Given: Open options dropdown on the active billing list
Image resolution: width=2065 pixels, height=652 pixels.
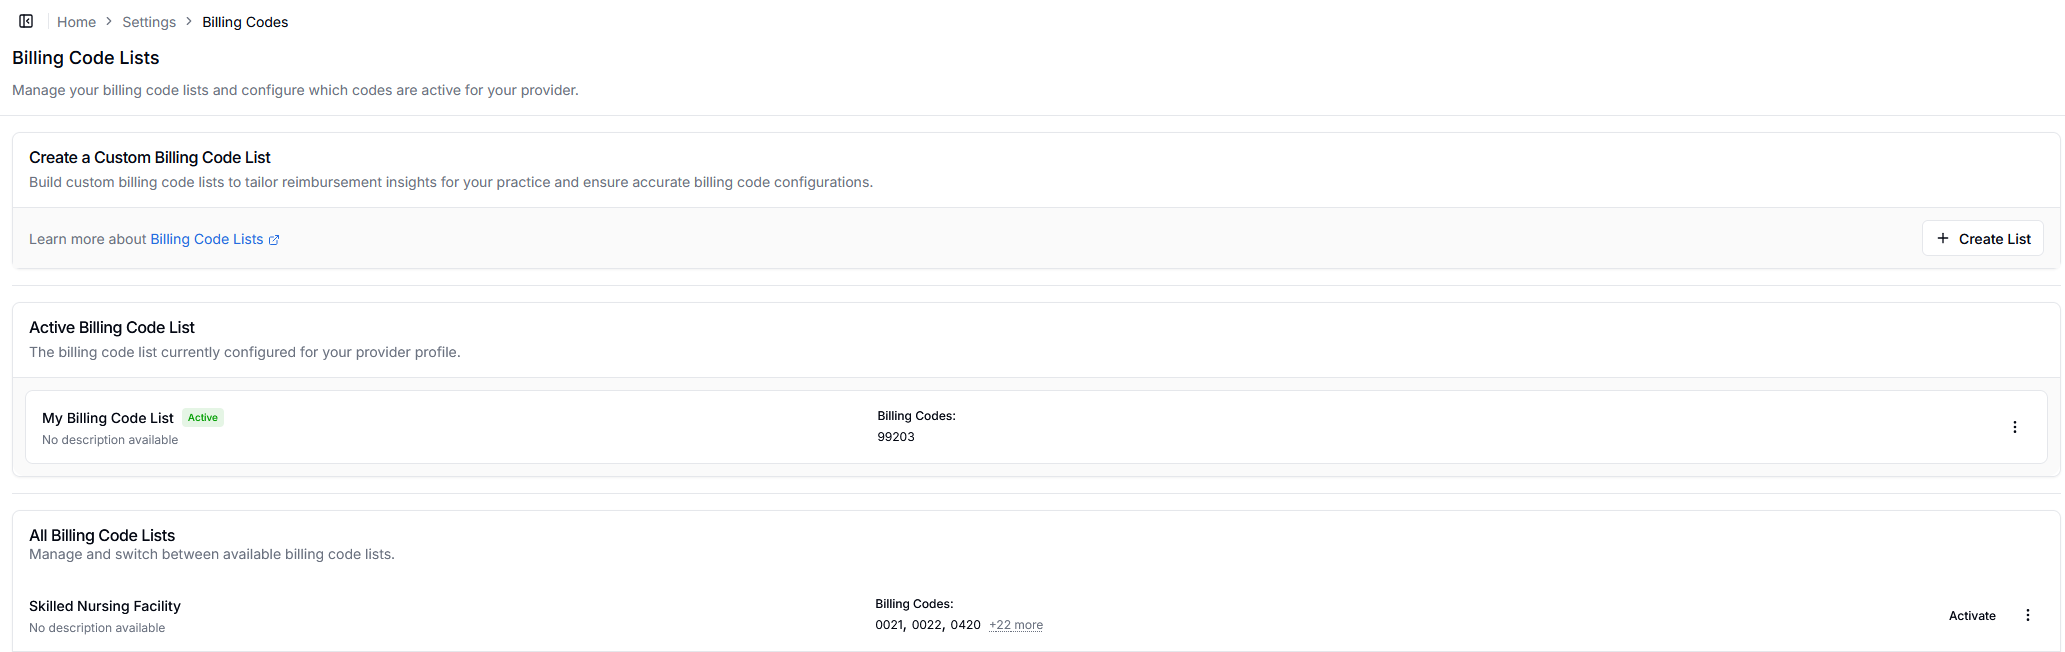Looking at the screenshot, I should [2015, 426].
